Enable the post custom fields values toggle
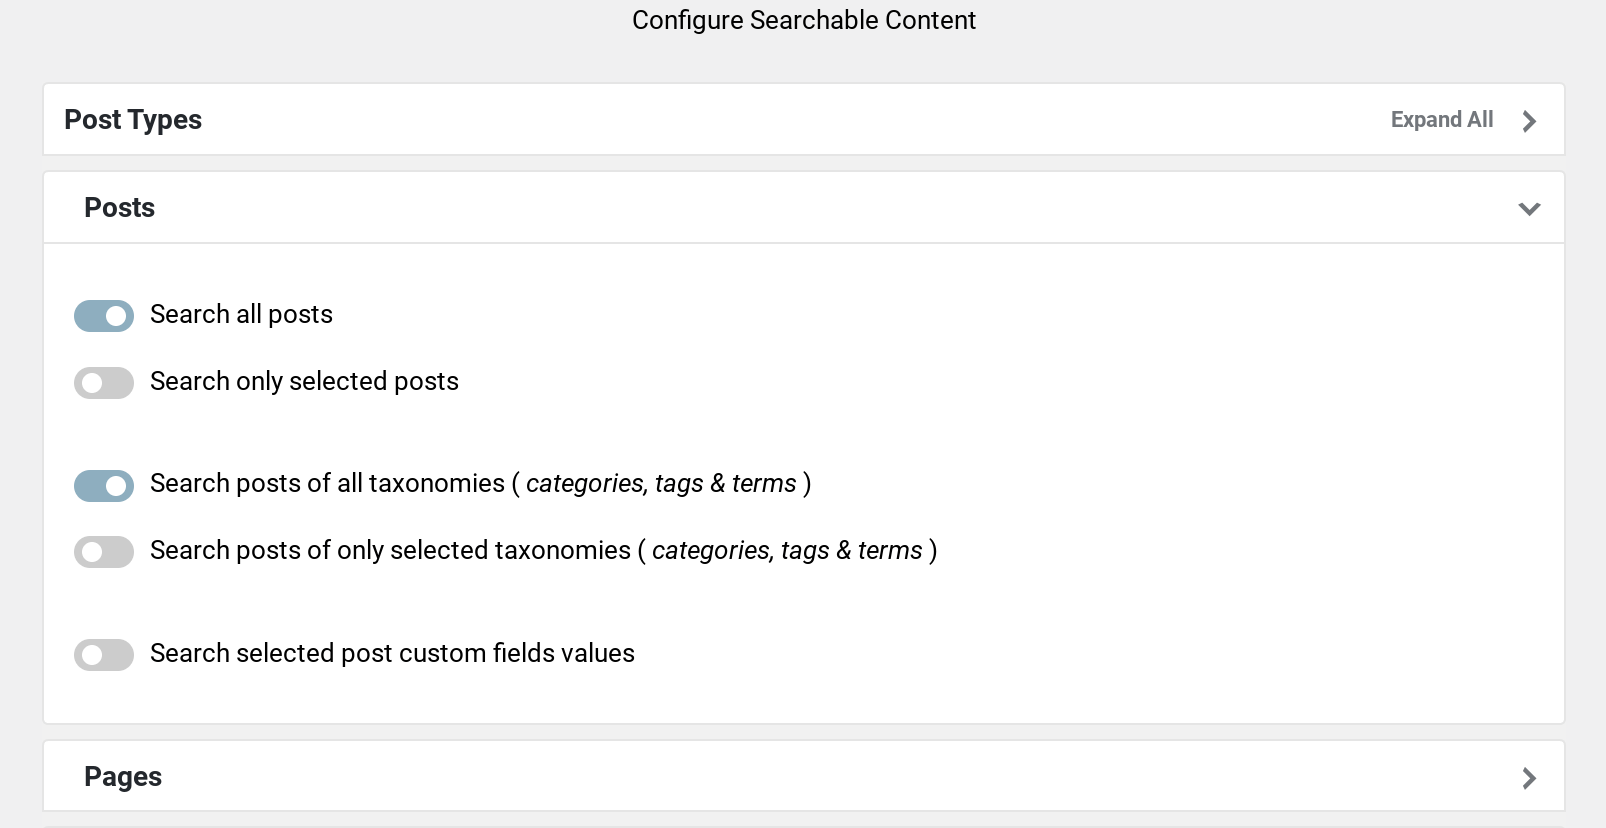The height and width of the screenshot is (828, 1606). pos(104,655)
